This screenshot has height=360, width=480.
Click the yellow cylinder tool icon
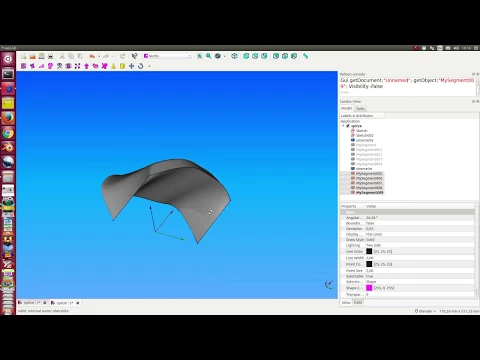click(122, 66)
